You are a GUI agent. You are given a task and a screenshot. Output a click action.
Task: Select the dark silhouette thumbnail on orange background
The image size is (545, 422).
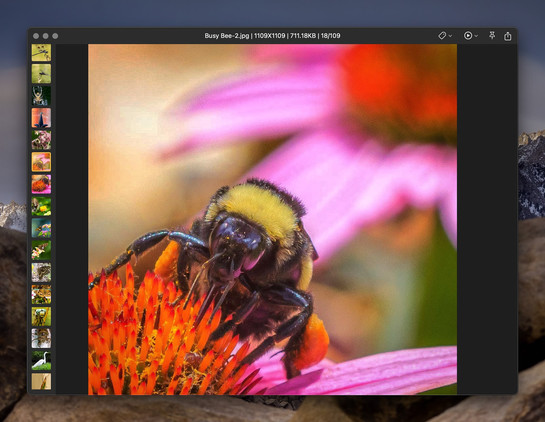[x=41, y=118]
